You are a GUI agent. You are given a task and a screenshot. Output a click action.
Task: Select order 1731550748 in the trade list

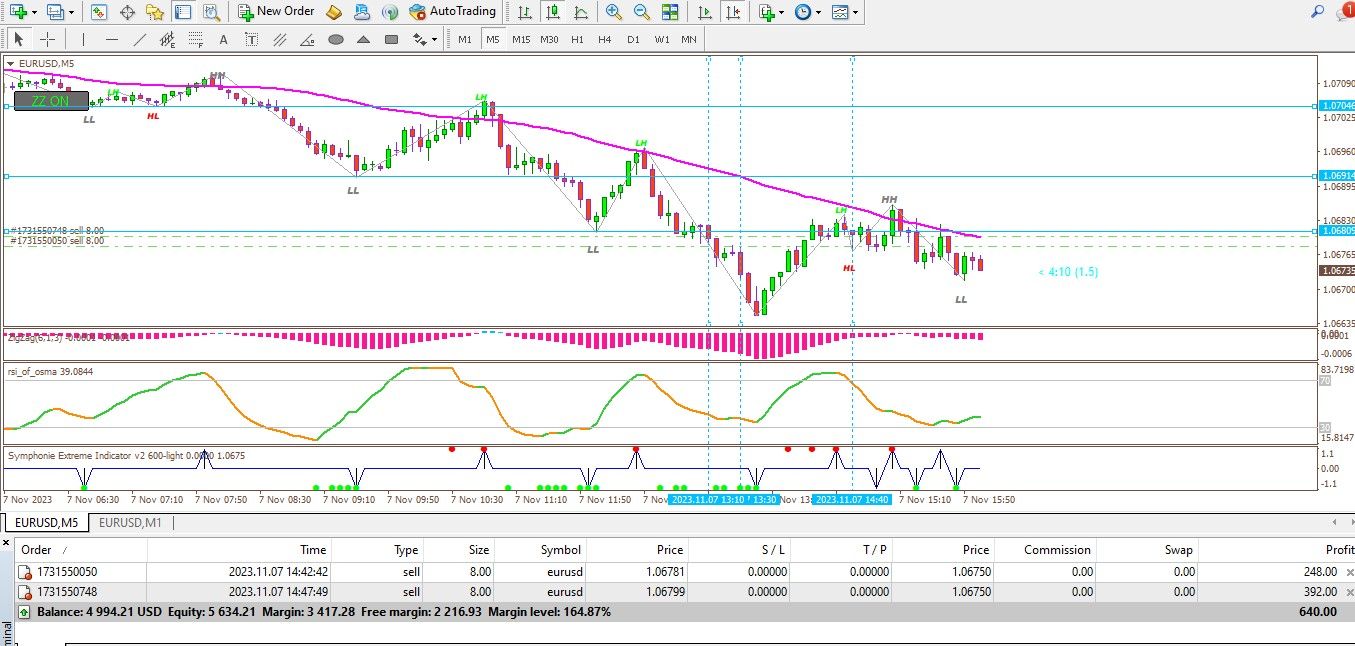tap(66, 591)
